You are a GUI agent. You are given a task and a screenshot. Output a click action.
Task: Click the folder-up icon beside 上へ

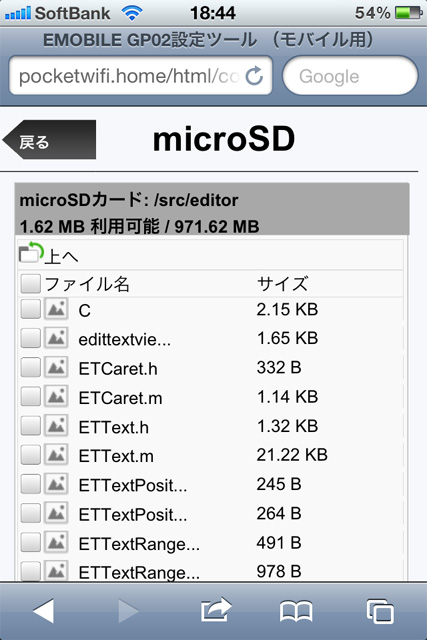[x=31, y=252]
